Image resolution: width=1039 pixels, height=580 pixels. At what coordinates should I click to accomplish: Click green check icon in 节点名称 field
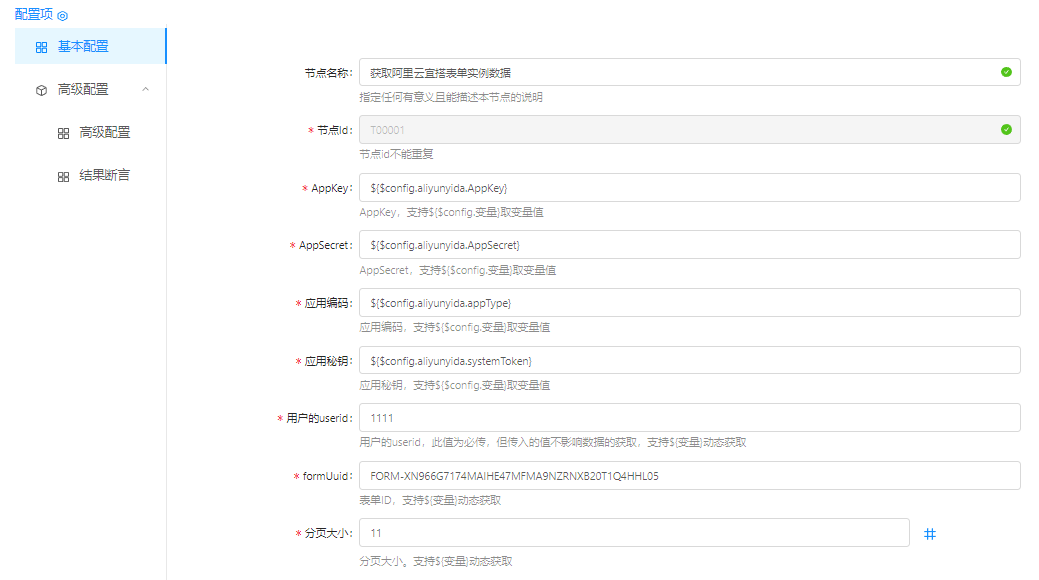pos(1005,72)
